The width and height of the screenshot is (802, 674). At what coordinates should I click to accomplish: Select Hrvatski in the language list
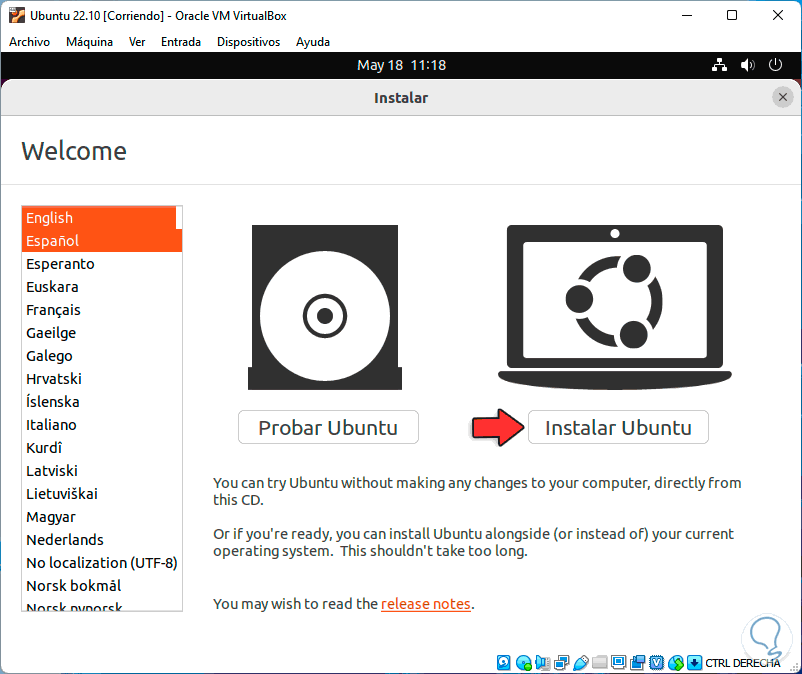click(102, 379)
